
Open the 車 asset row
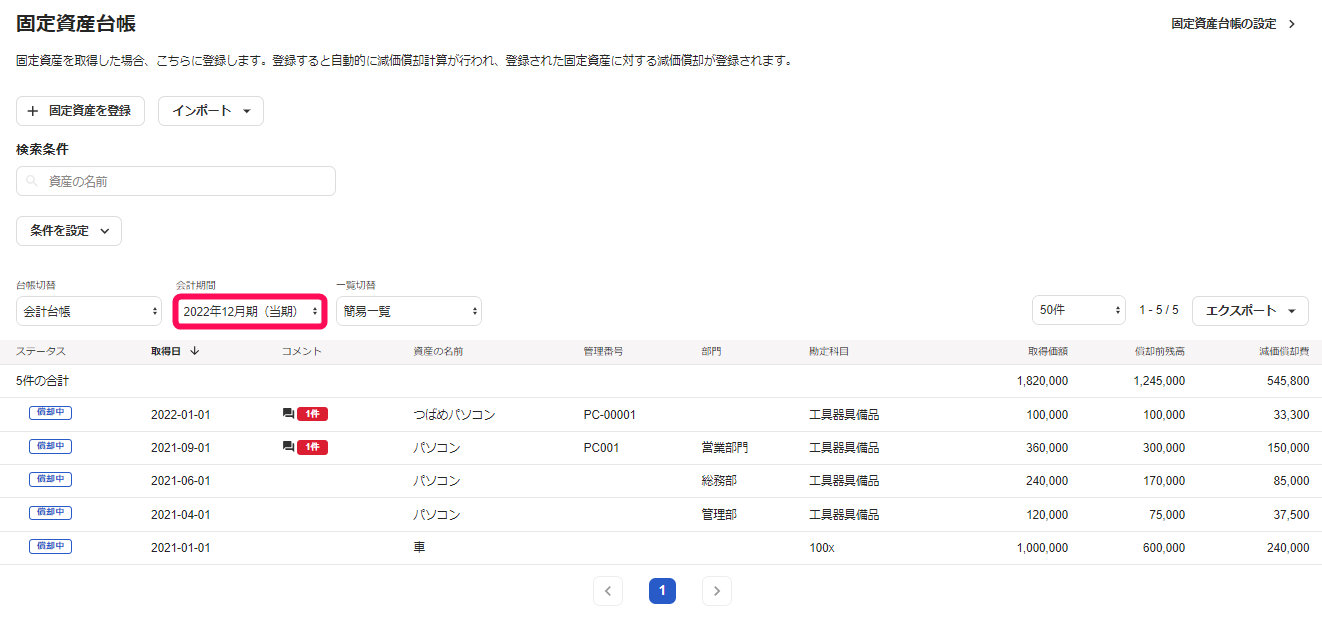661,548
